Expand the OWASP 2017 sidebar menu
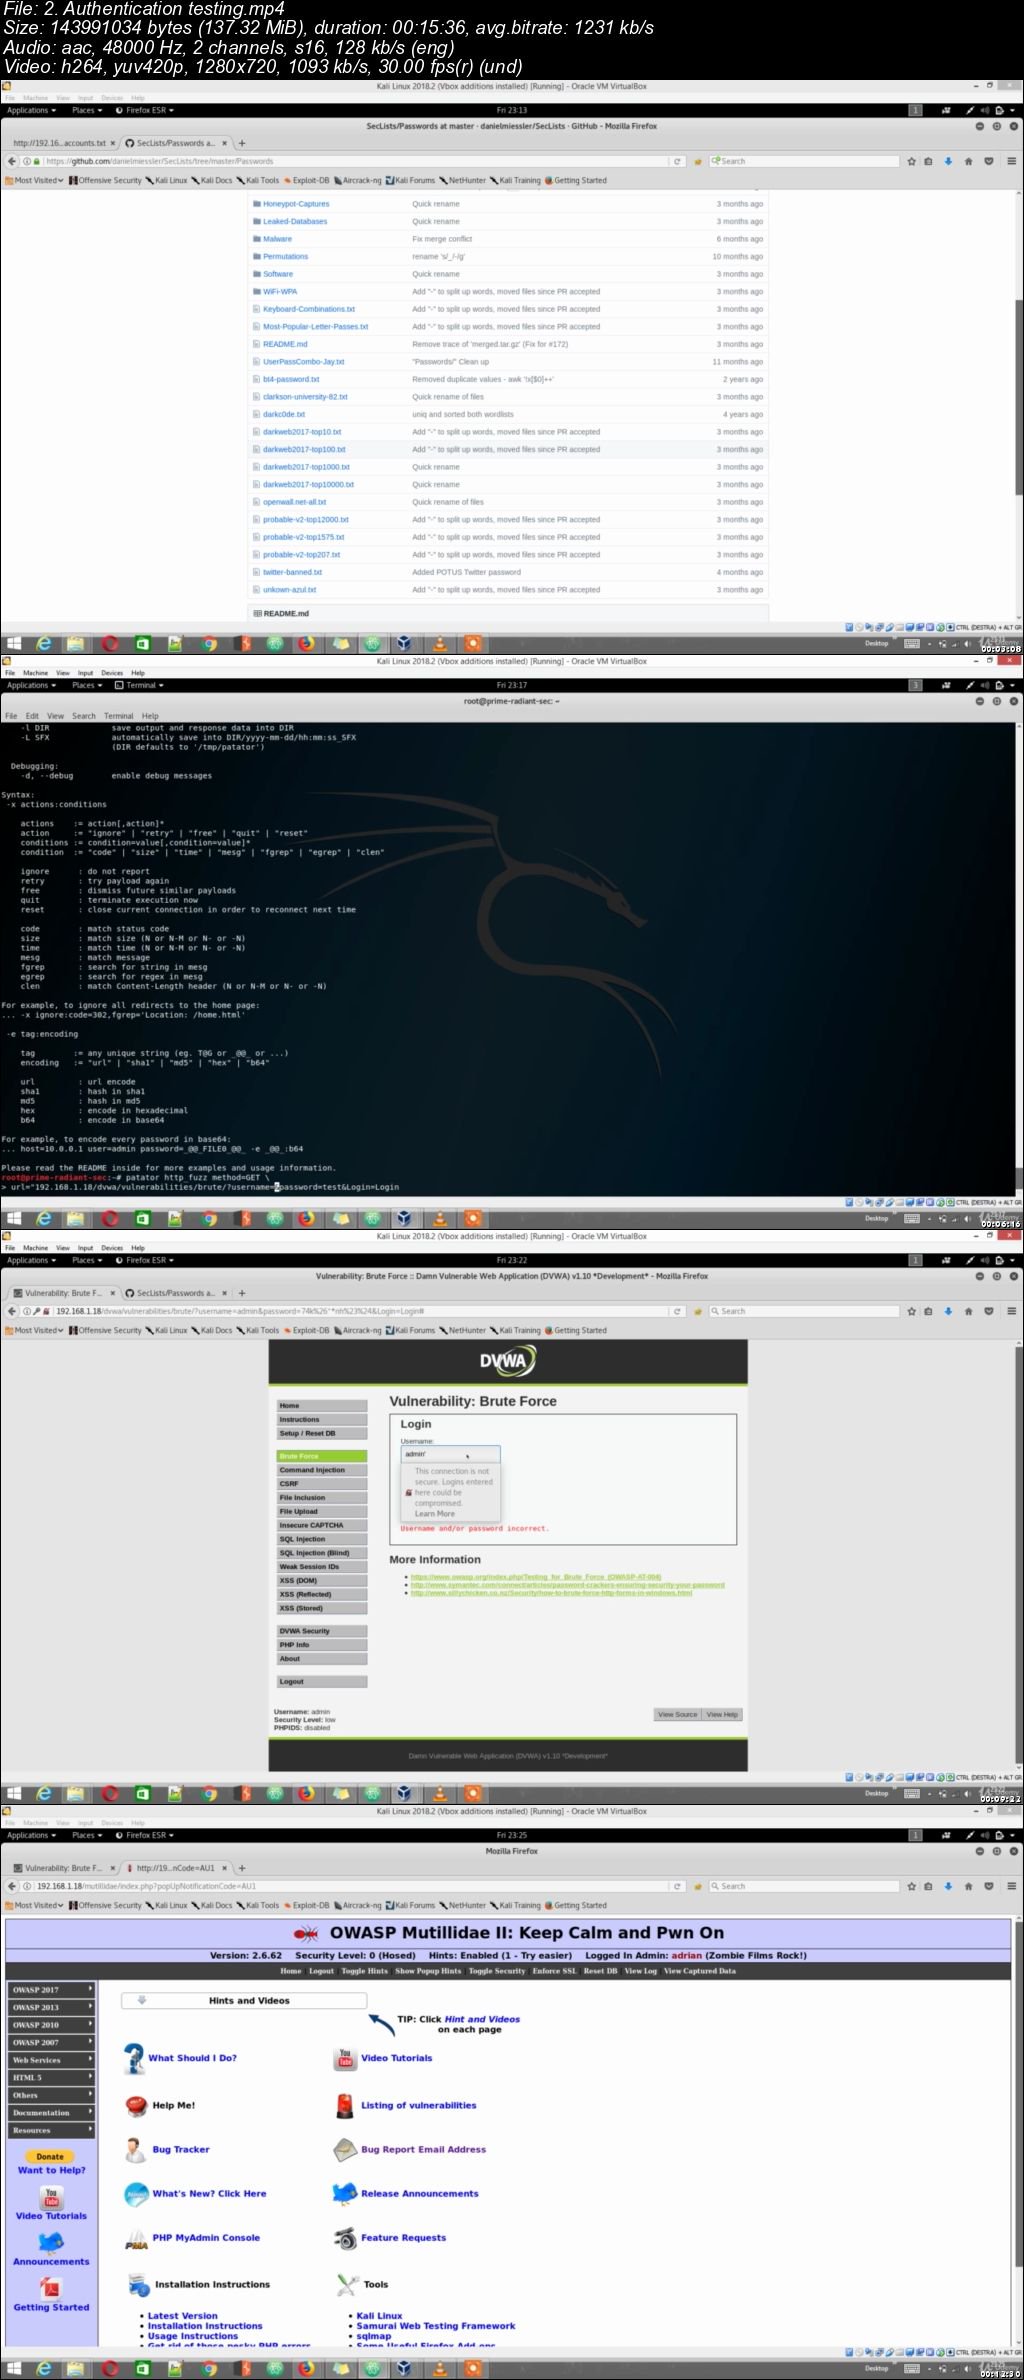This screenshot has width=1024, height=2380. coord(52,1990)
